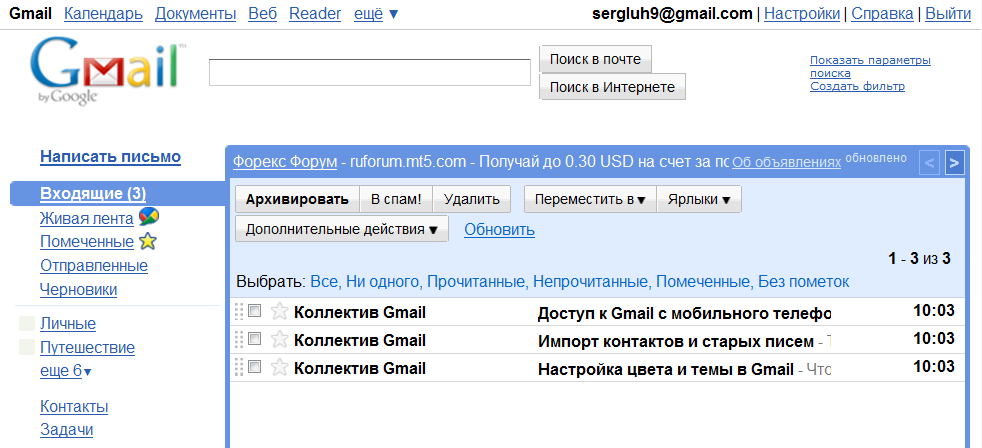Screen dimensions: 982x448
Task: Click color swatch of Путешествие label
Action: pos(27,348)
